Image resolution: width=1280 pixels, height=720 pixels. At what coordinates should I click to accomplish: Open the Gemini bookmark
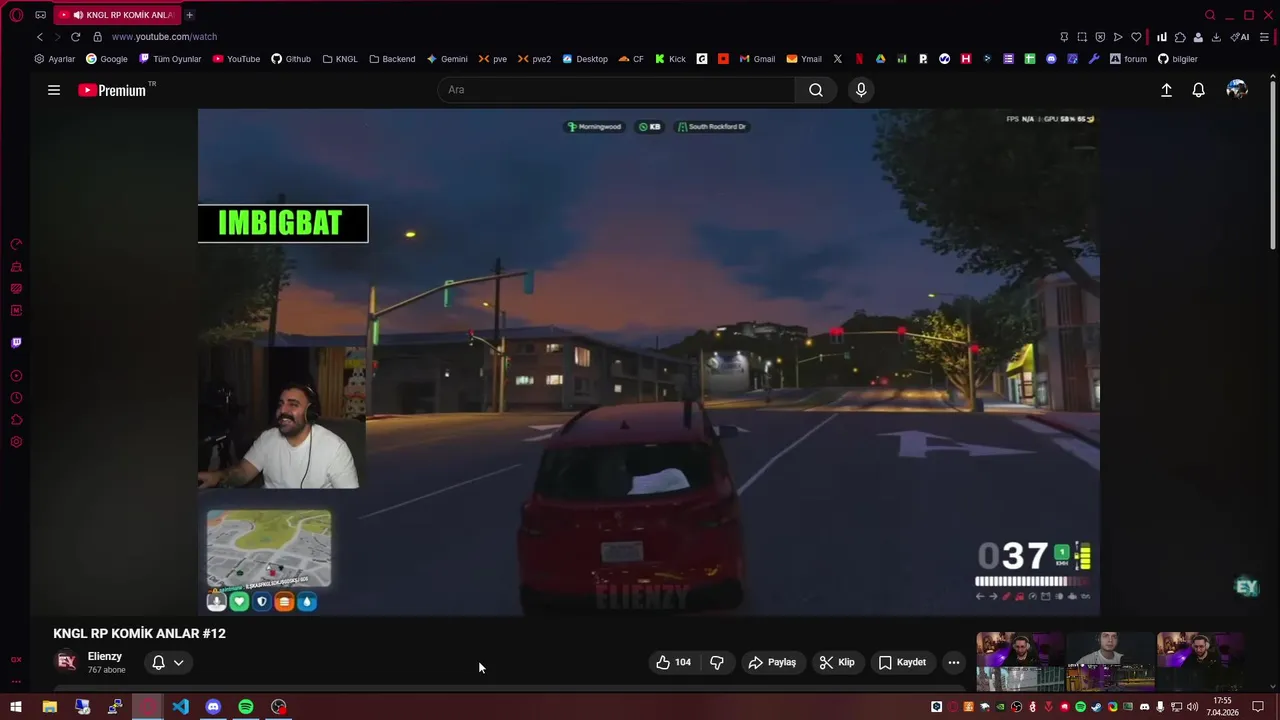pos(447,59)
